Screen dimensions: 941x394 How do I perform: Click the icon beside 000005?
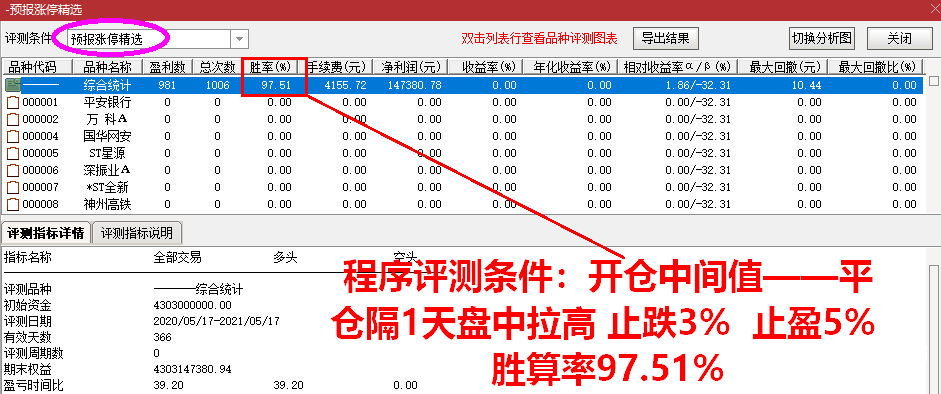point(13,154)
